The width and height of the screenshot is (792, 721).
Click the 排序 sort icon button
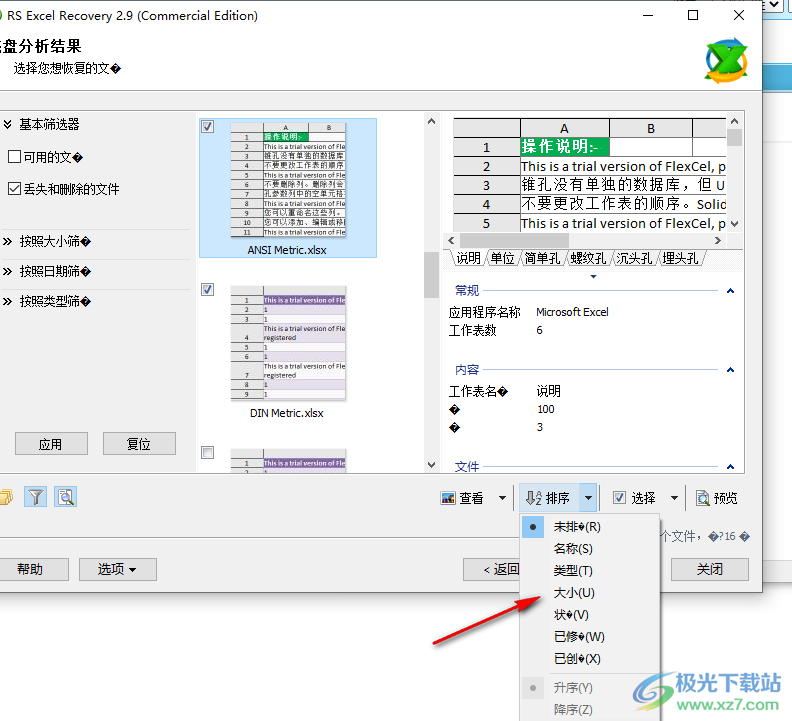(x=550, y=498)
